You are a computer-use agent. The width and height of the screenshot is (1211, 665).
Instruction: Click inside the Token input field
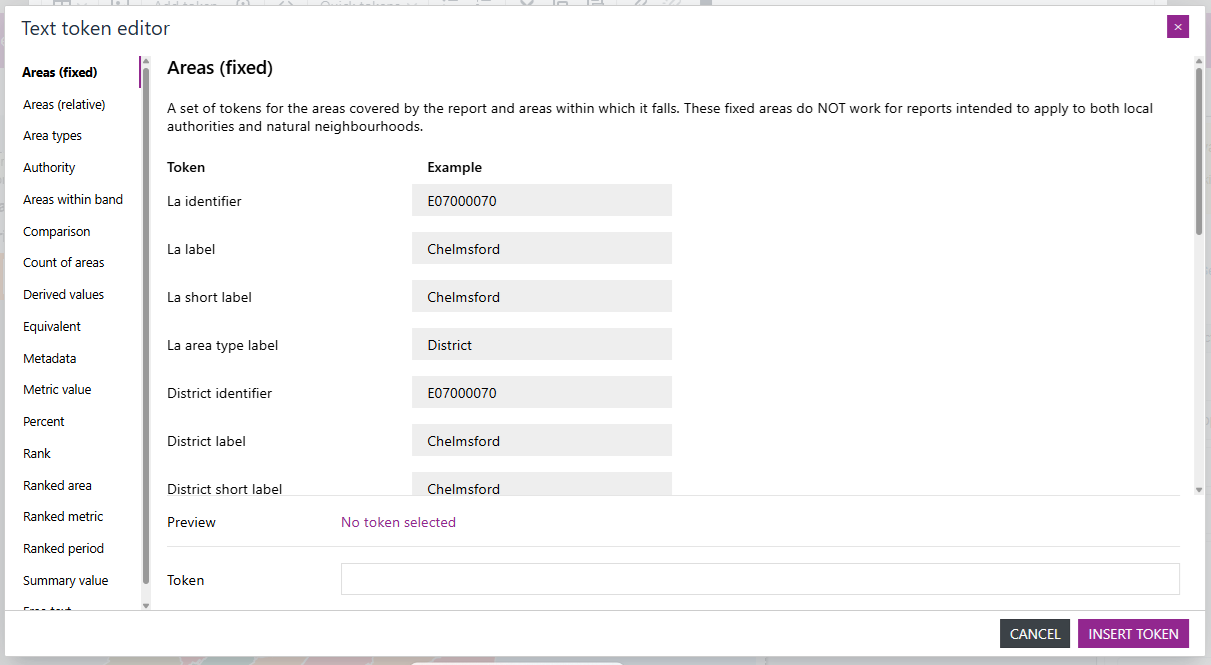pos(760,579)
